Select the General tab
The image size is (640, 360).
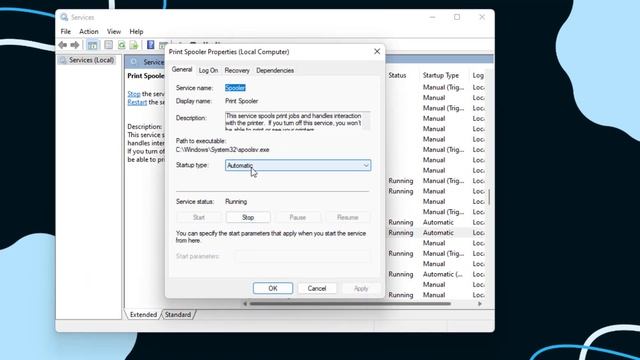(x=182, y=69)
